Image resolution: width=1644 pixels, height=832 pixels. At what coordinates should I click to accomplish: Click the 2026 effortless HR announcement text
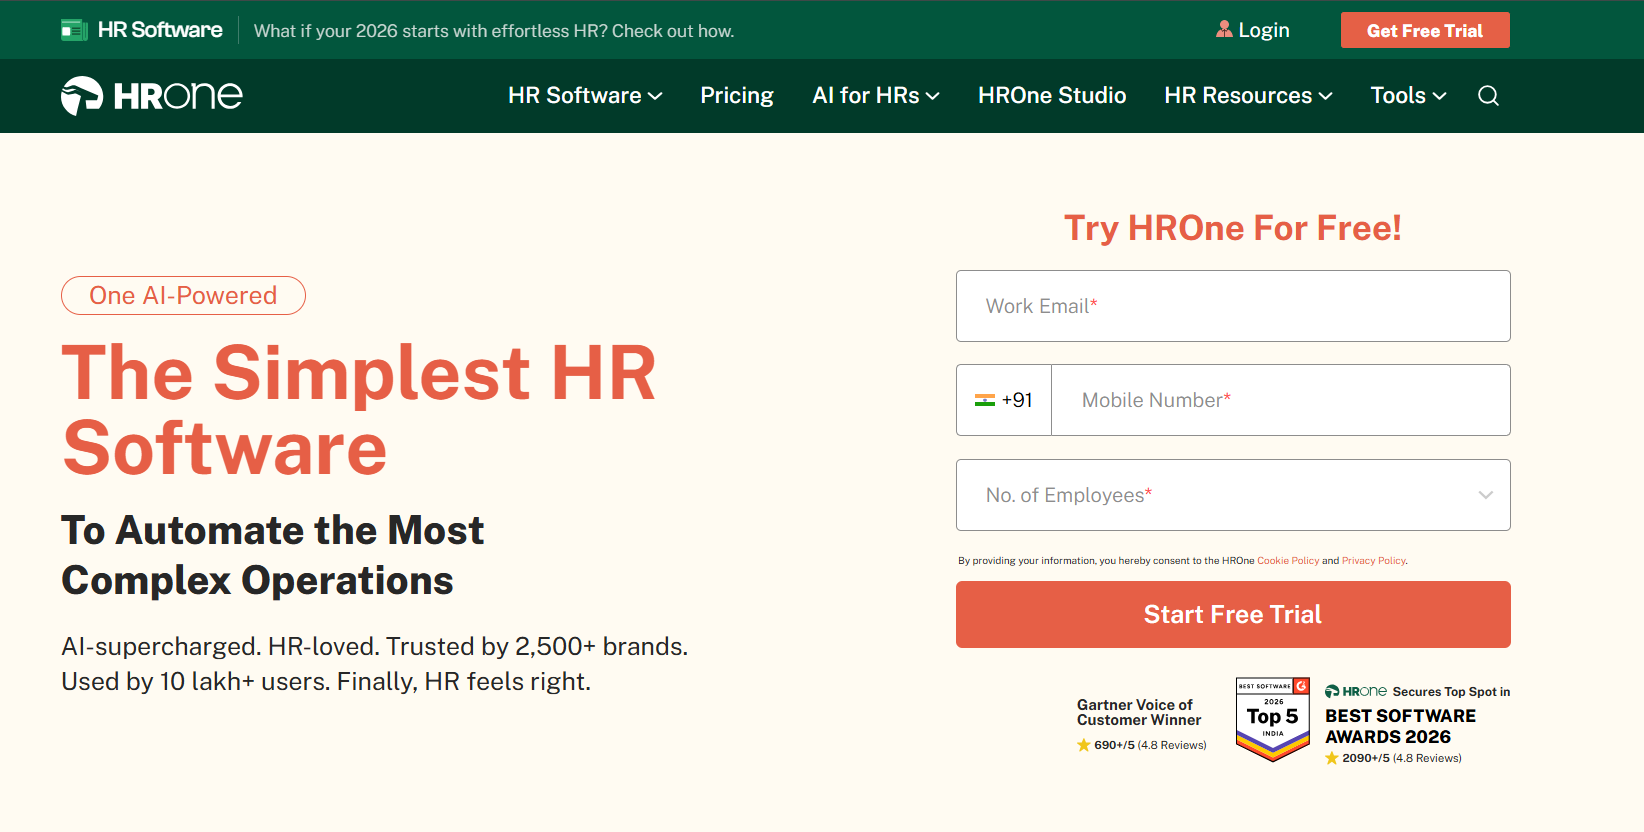click(x=494, y=31)
